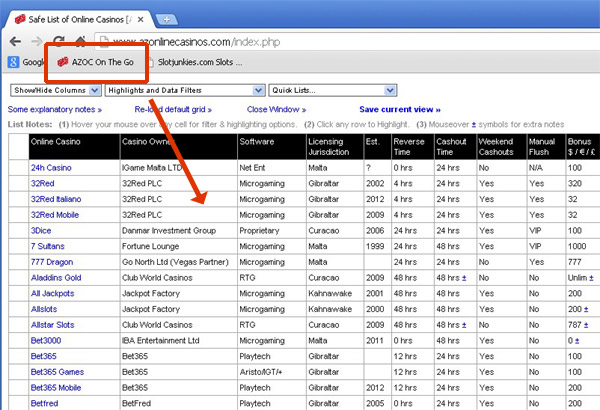600x410 pixels.
Task: Select the Safe List of Online Casinos tab
Action: pos(78,20)
